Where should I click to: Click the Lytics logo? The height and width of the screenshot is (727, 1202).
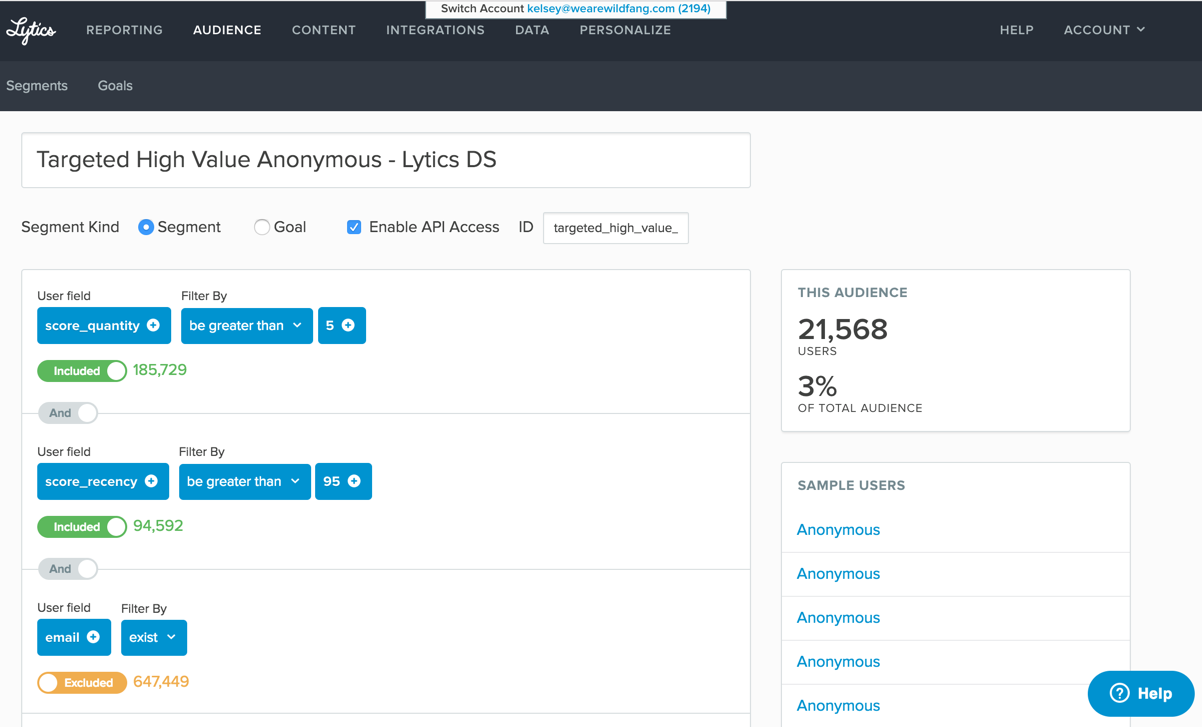[31, 31]
